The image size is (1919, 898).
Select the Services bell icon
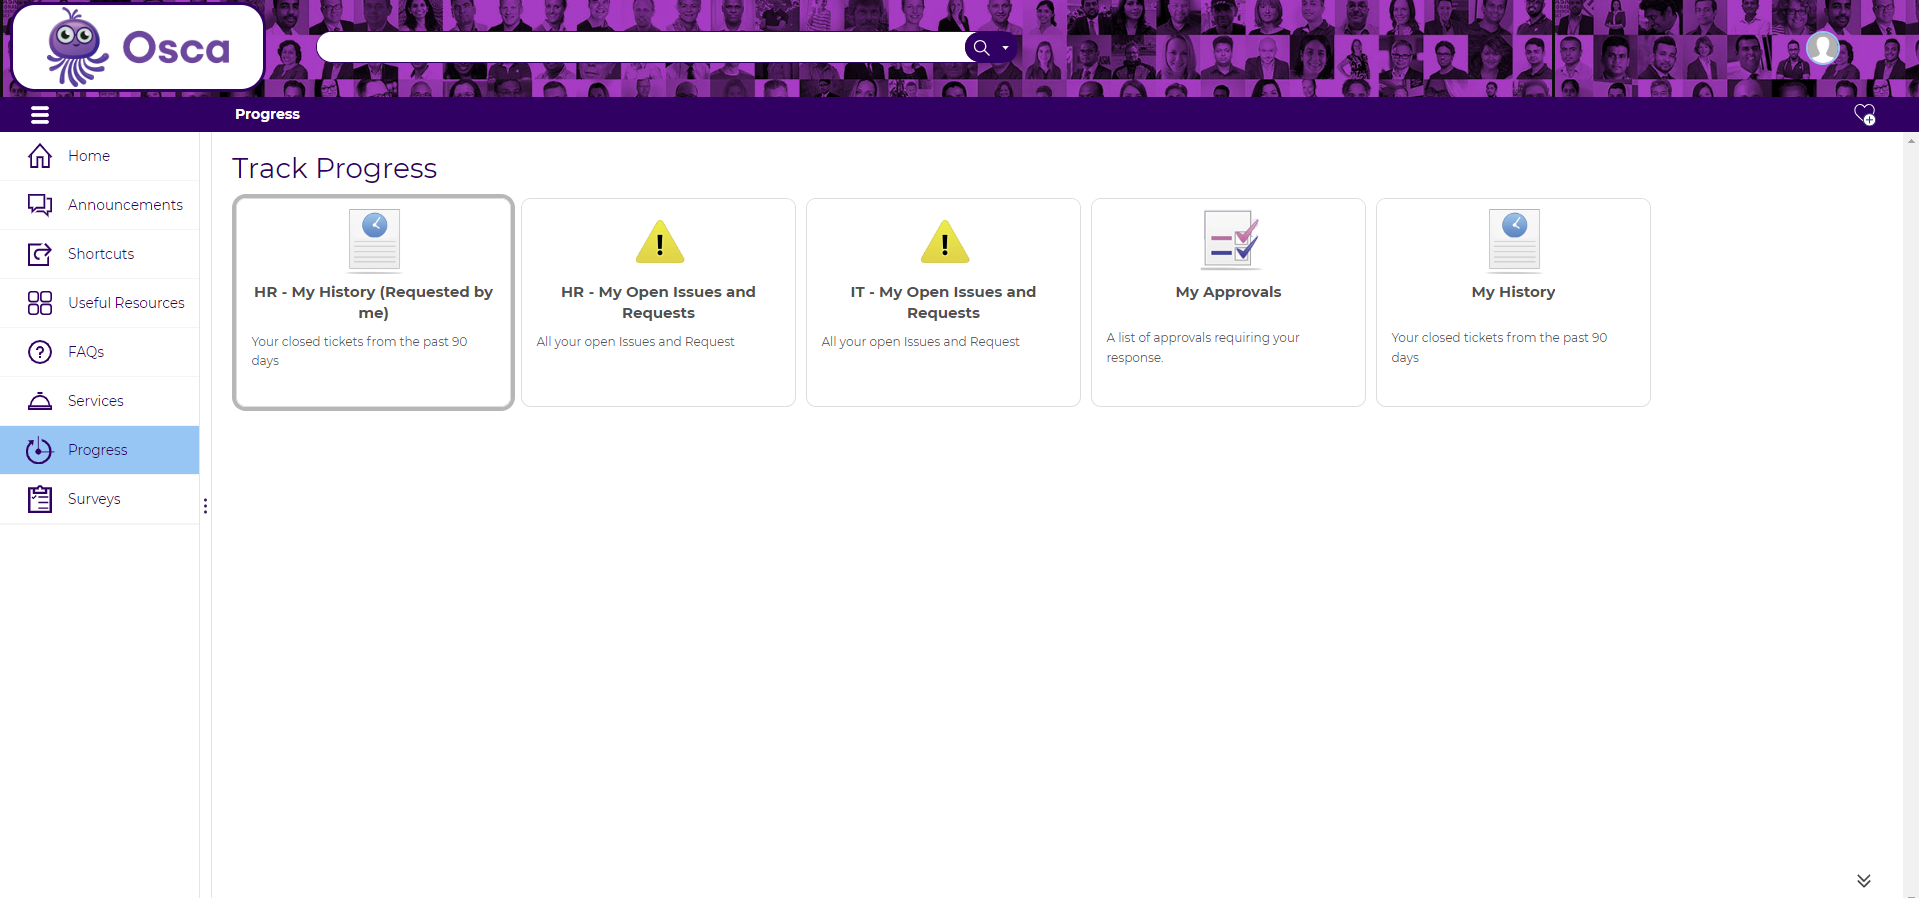(x=40, y=401)
